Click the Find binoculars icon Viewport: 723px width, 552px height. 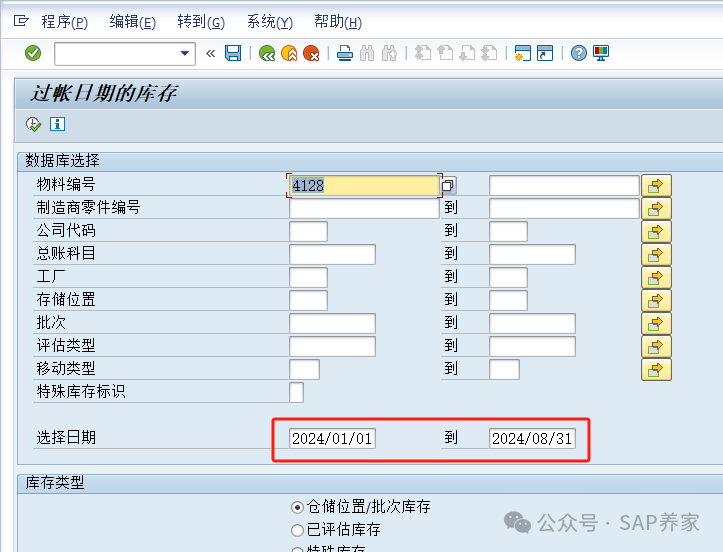pyautogui.click(x=367, y=53)
